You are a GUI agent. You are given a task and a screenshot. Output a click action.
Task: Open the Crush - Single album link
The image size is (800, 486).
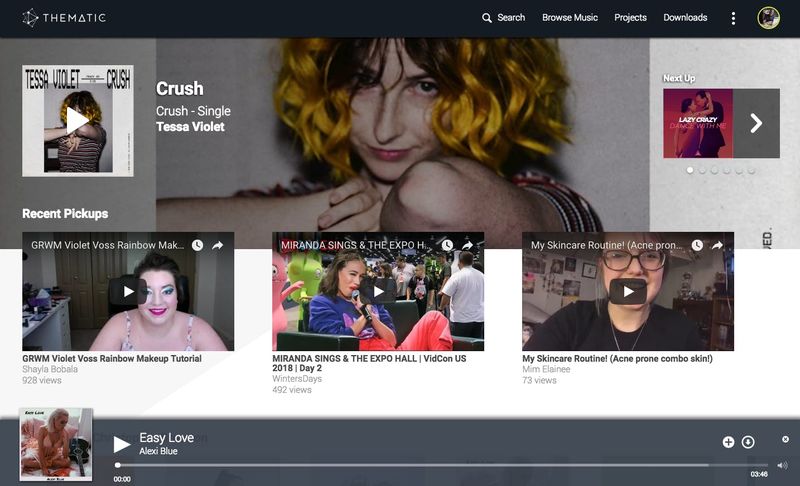(193, 111)
